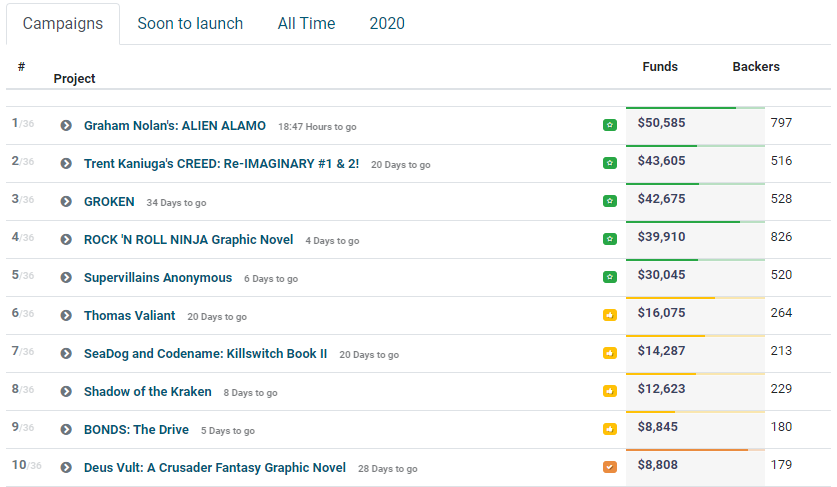
Task: Open Deus Vult: A Crusader Fantasy link
Action: pyautogui.click(x=215, y=468)
